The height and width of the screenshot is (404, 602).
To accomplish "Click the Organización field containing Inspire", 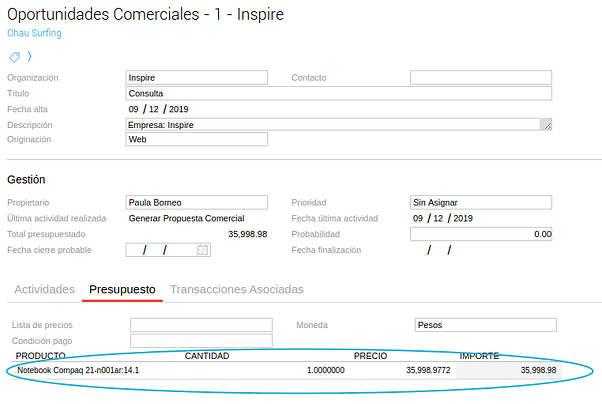I will click(x=196, y=78).
